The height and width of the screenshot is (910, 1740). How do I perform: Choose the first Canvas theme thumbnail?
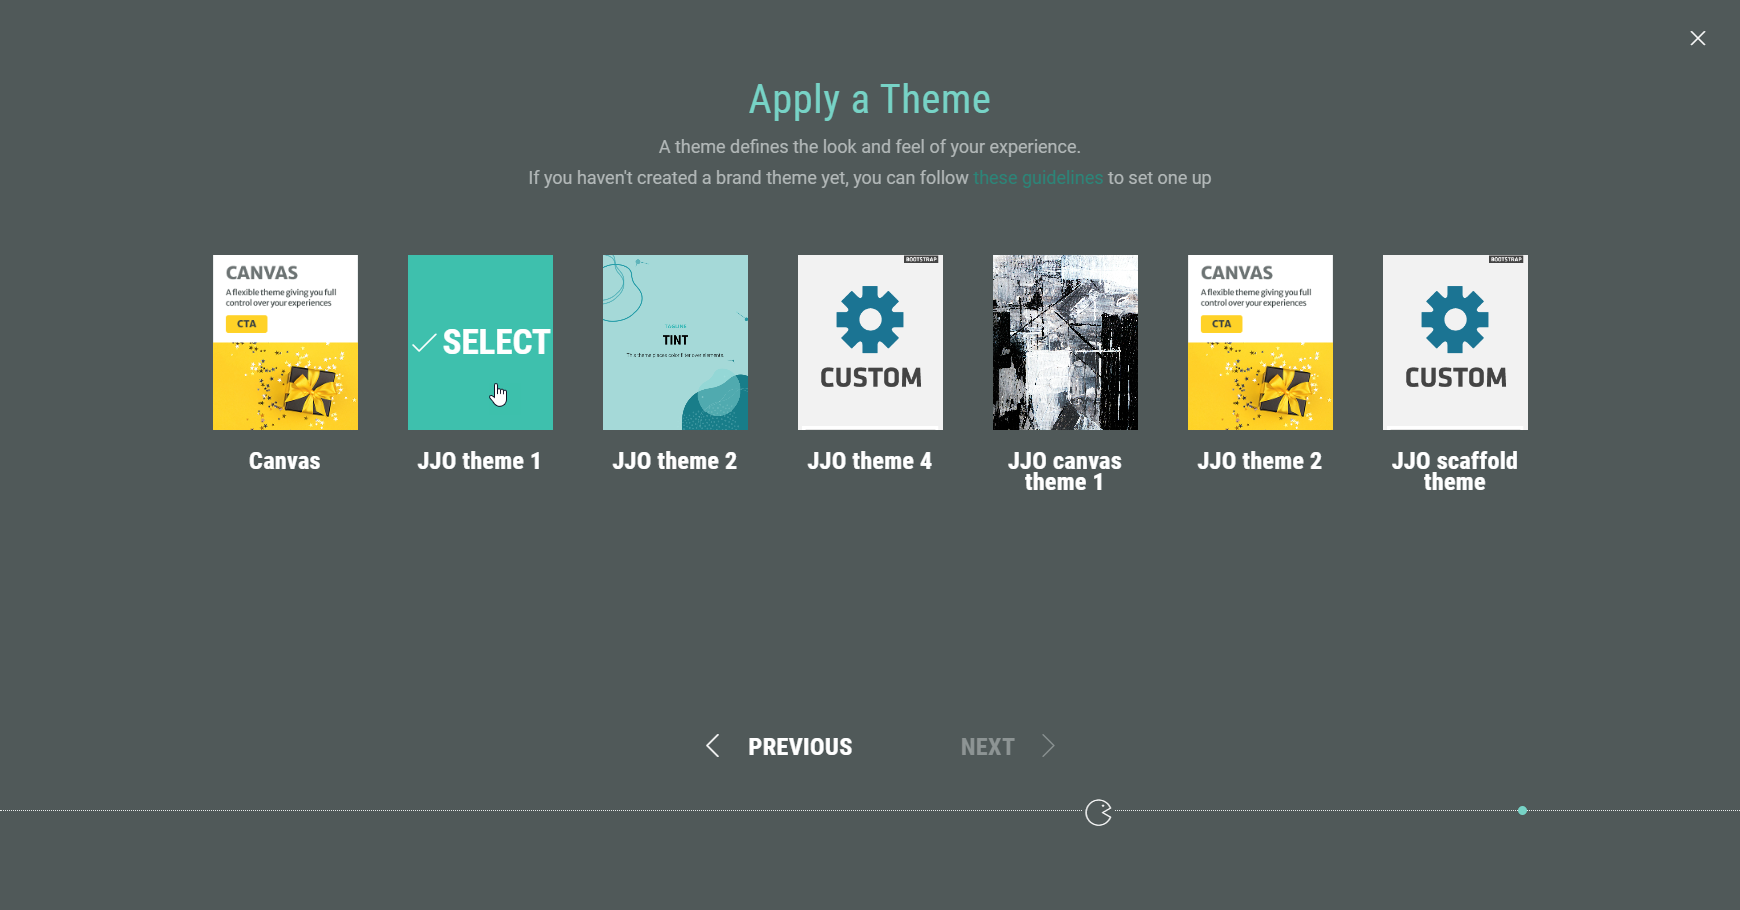click(285, 342)
